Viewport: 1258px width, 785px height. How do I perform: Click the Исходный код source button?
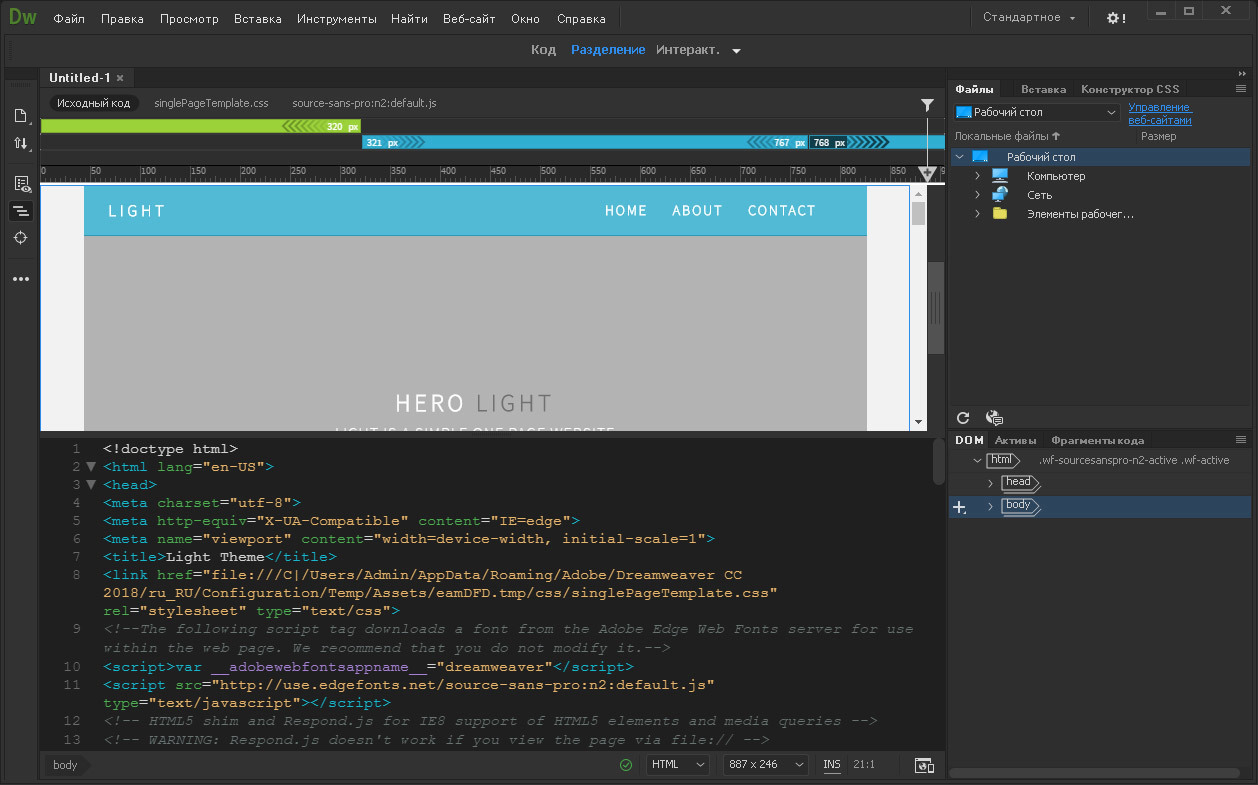(x=93, y=103)
